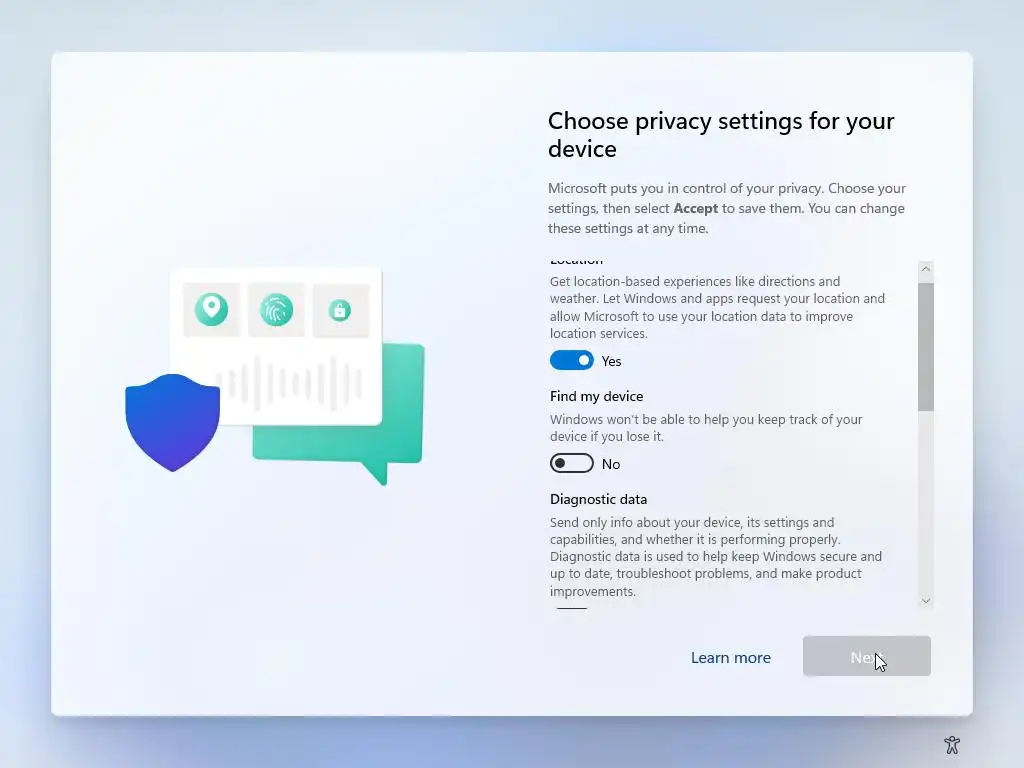Screen dimensions: 1024x768
Task: Click the "No" label beside Find my device
Action: 611,464
